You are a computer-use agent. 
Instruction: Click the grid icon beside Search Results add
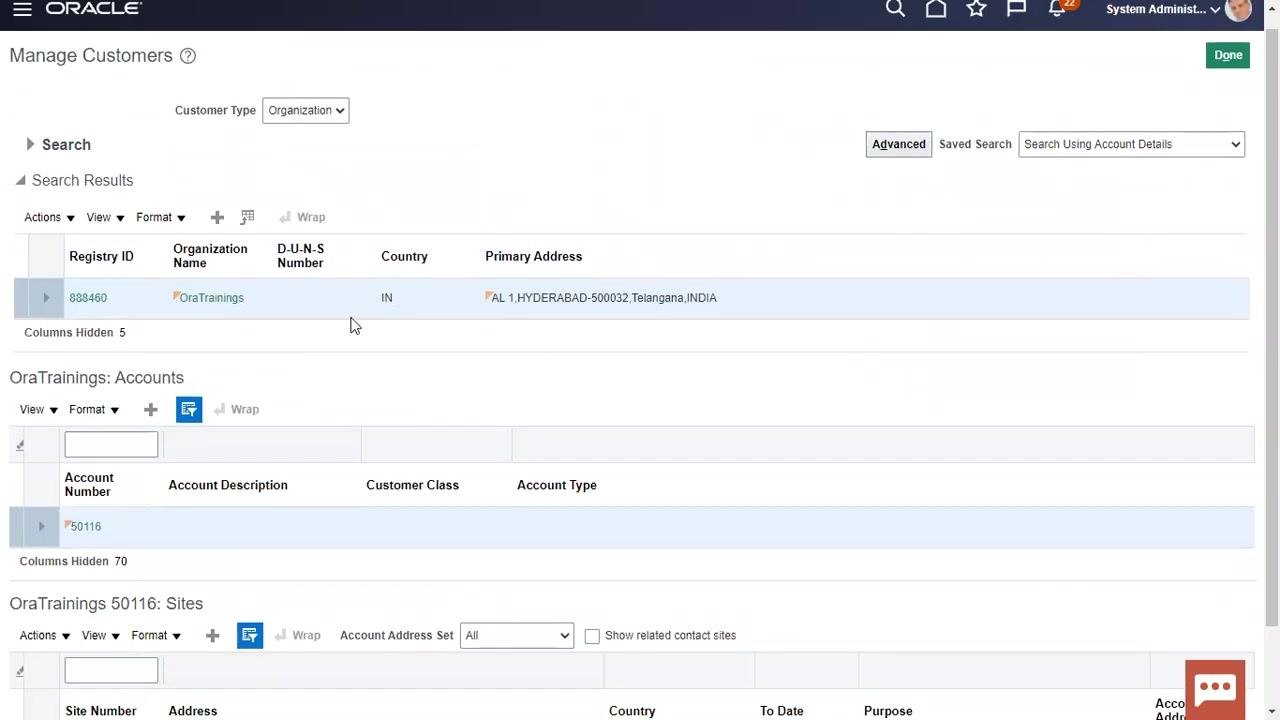point(248,217)
